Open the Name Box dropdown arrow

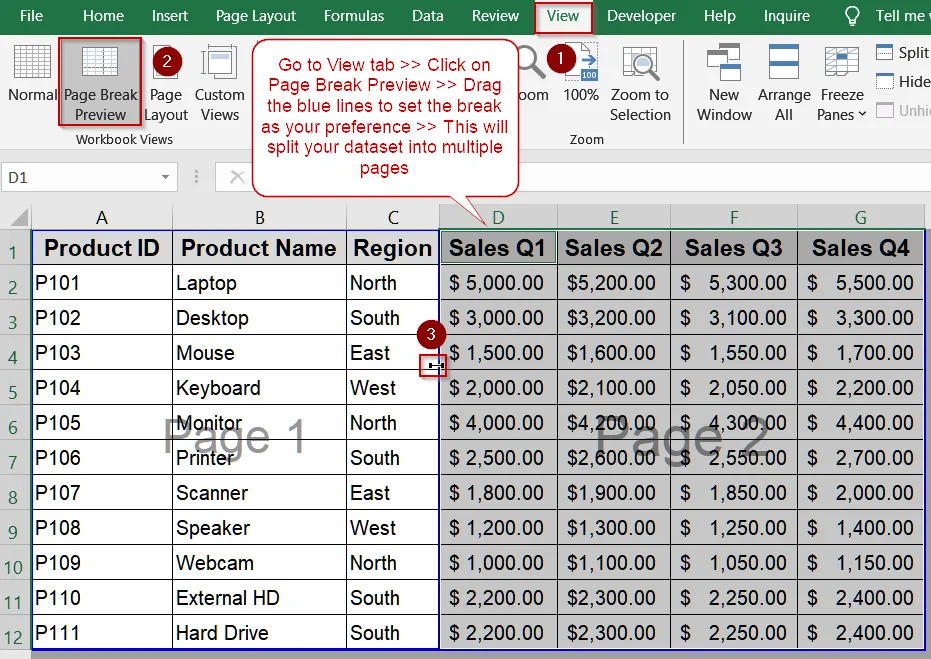[165, 177]
